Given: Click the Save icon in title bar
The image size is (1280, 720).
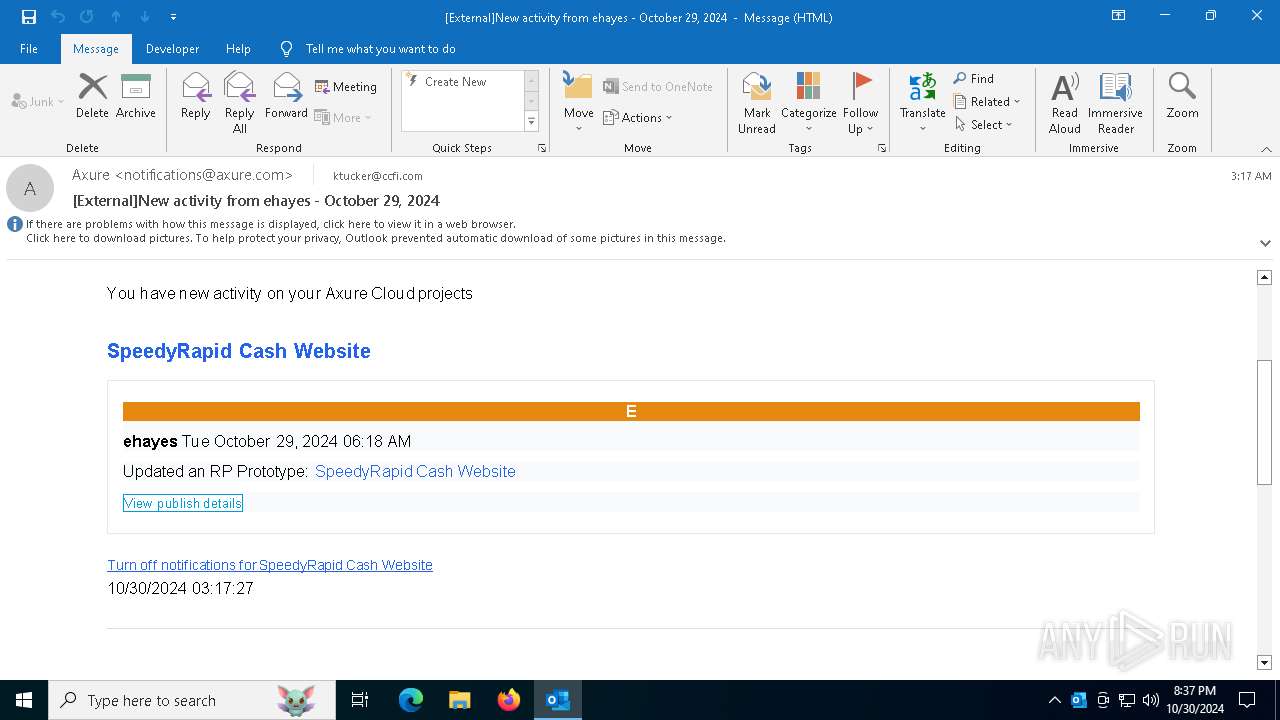Looking at the screenshot, I should [x=29, y=16].
